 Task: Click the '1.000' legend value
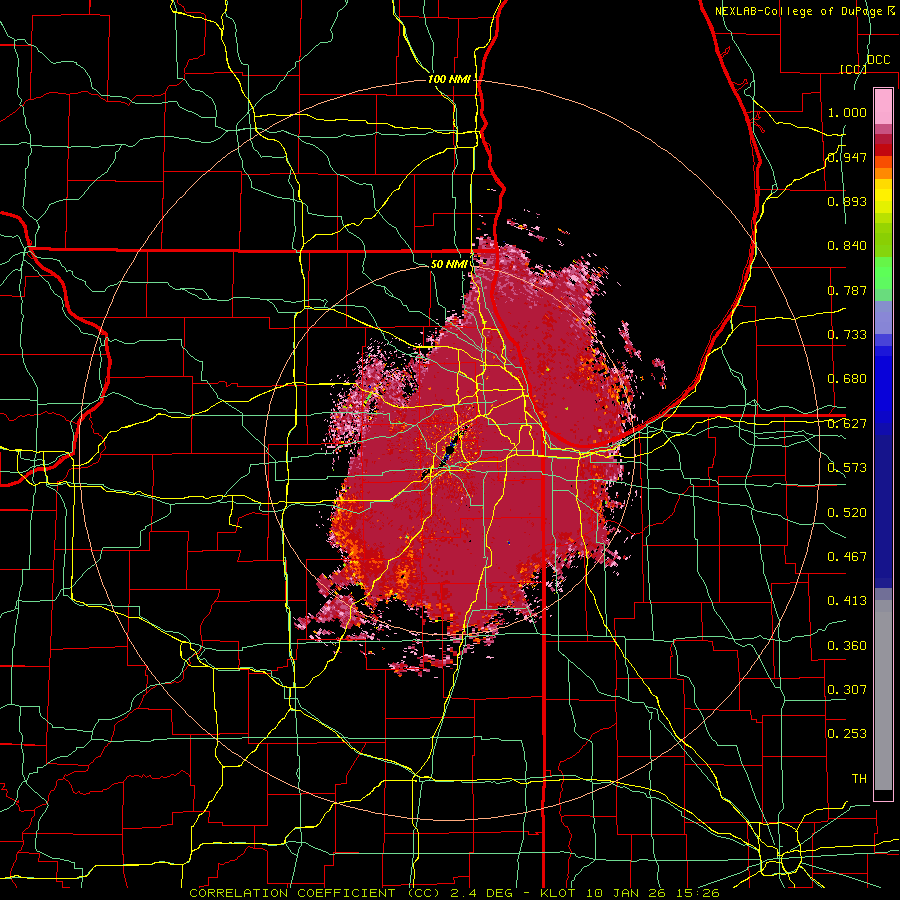coord(847,112)
